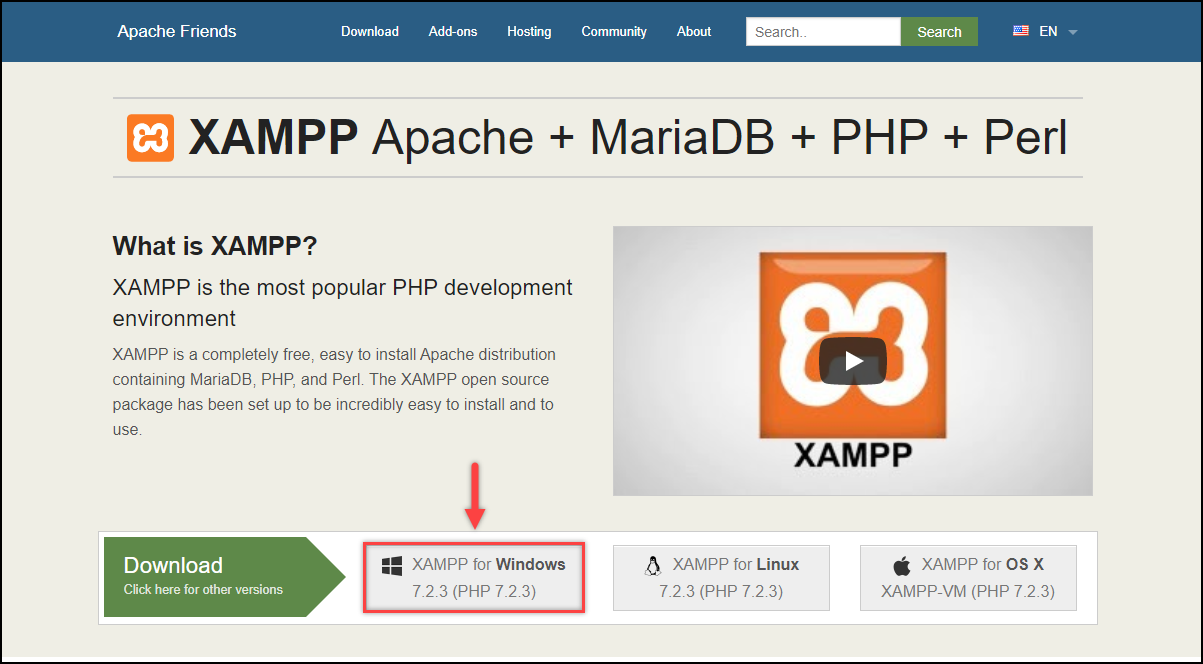Click the green Download other versions banner
The height and width of the screenshot is (664, 1203).
224,577
